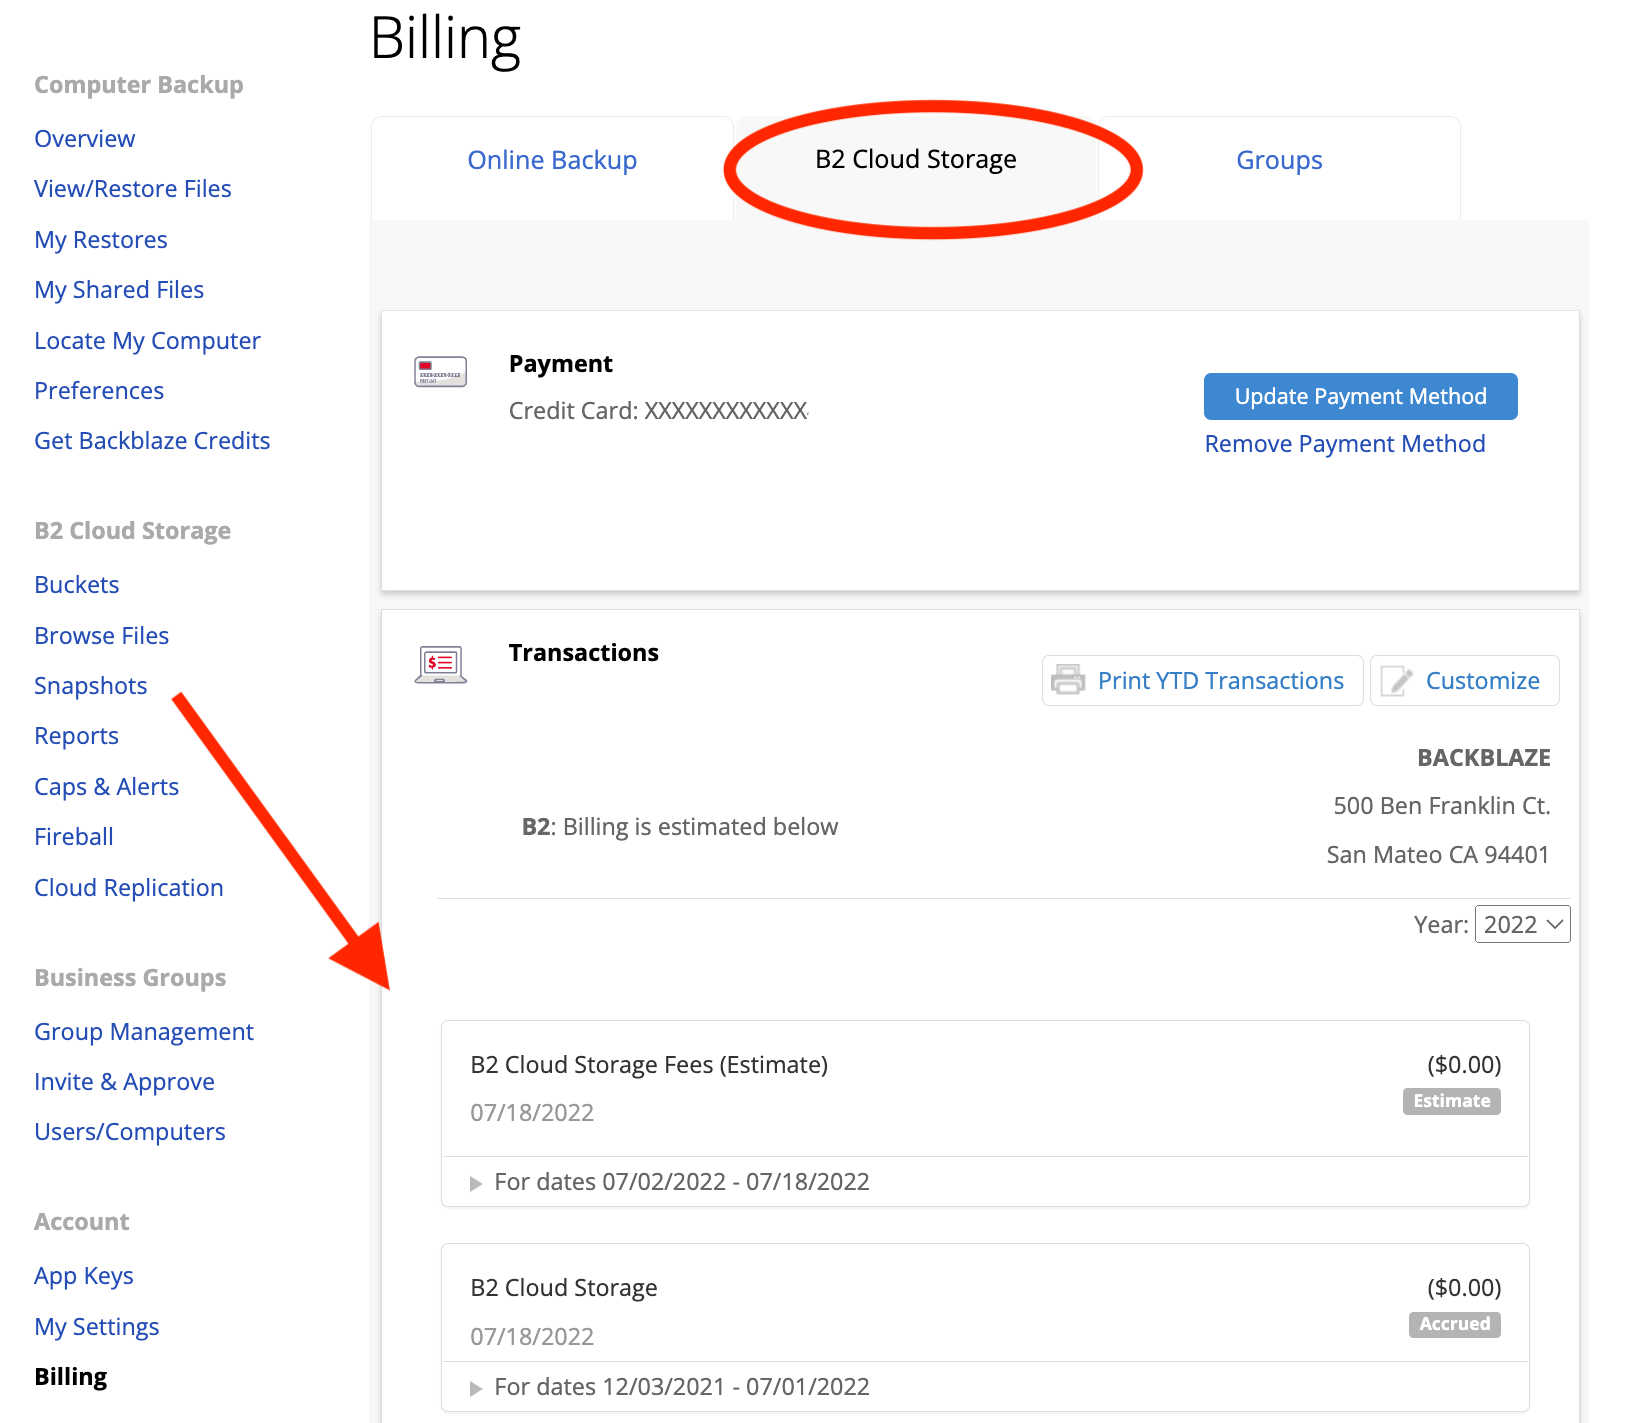Click 'B2: Billing is estimated below' text

[680, 827]
